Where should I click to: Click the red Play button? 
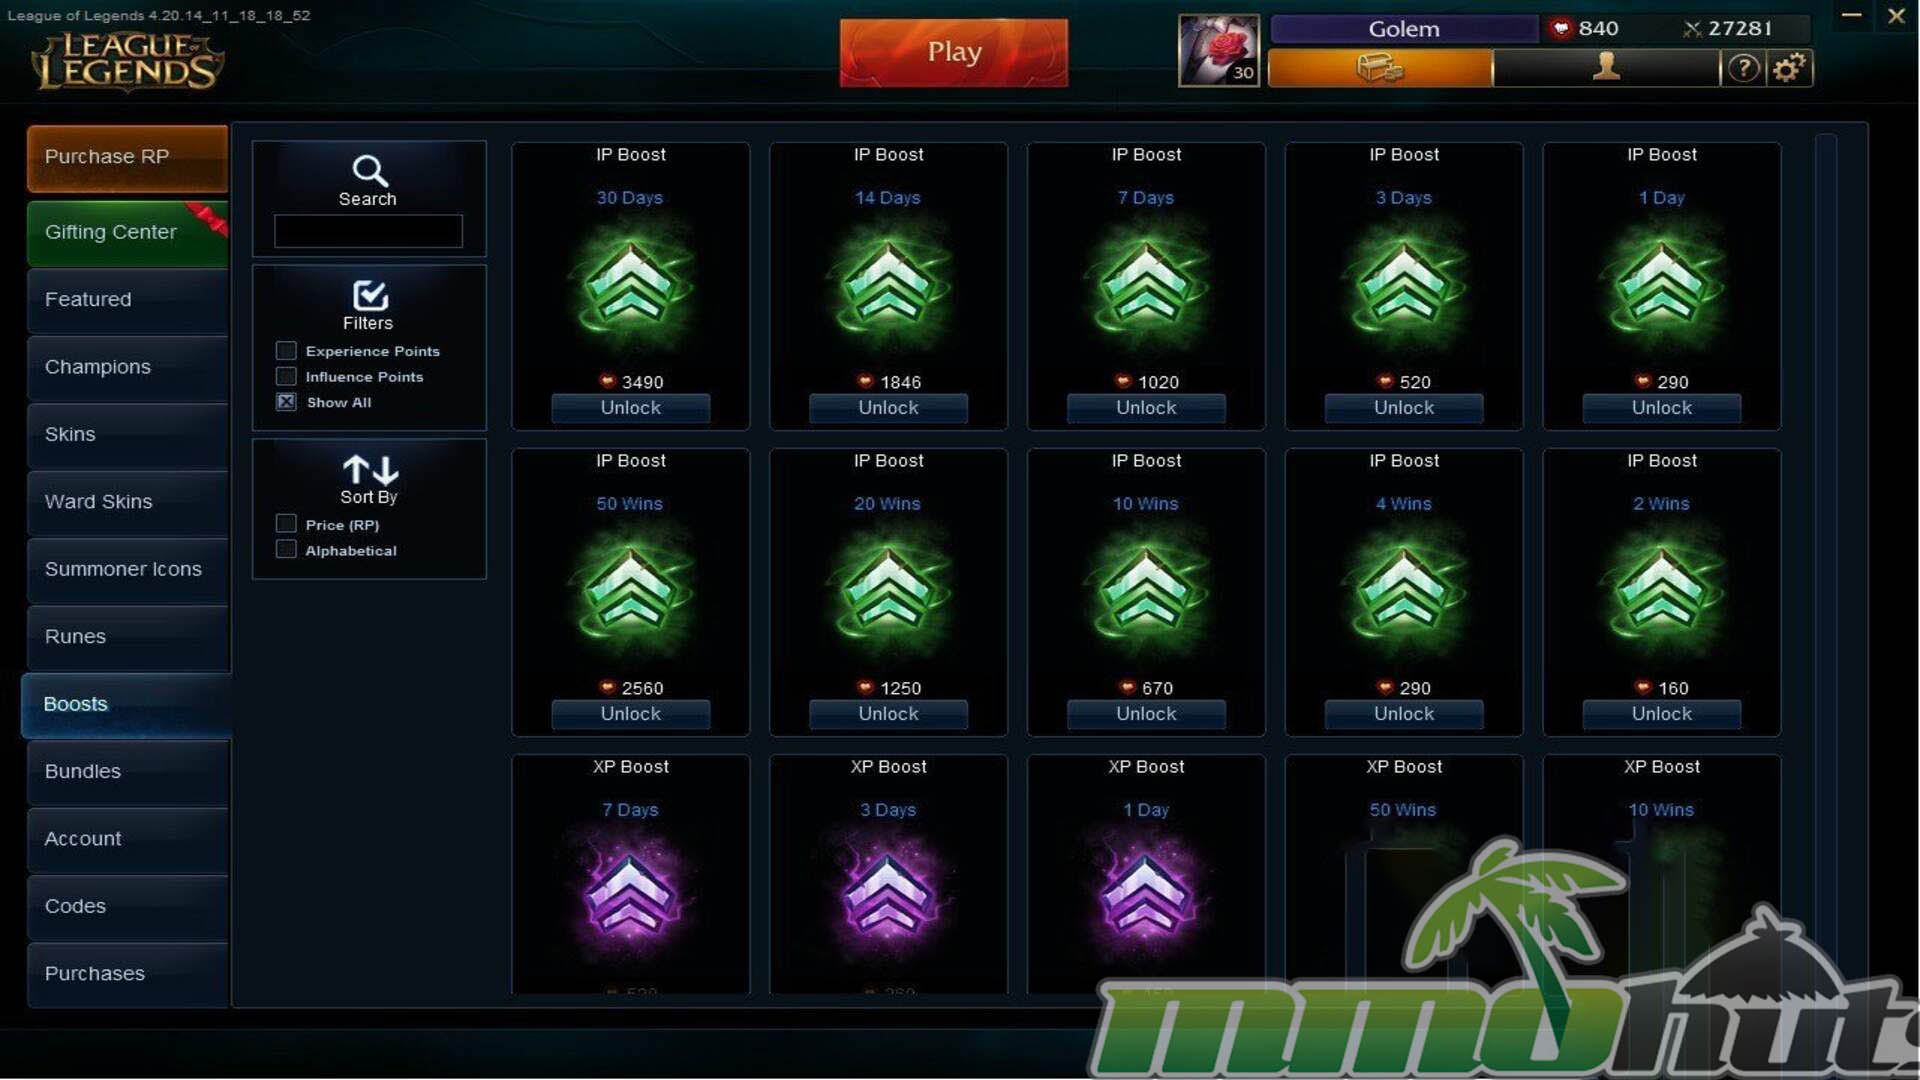point(954,52)
